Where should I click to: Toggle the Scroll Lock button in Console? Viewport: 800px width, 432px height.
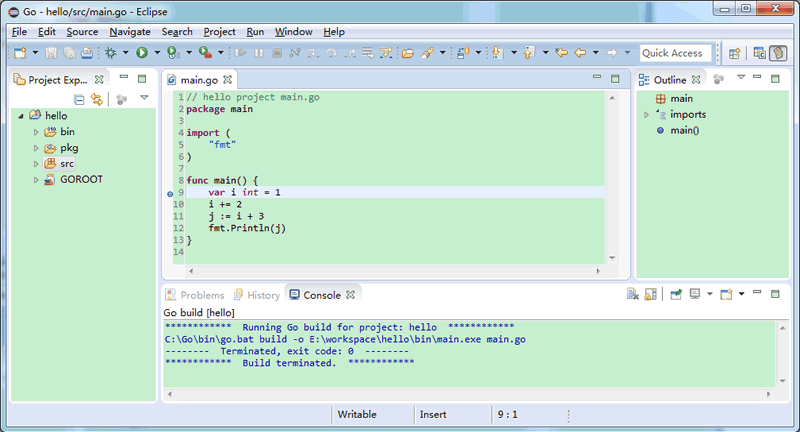tap(651, 295)
